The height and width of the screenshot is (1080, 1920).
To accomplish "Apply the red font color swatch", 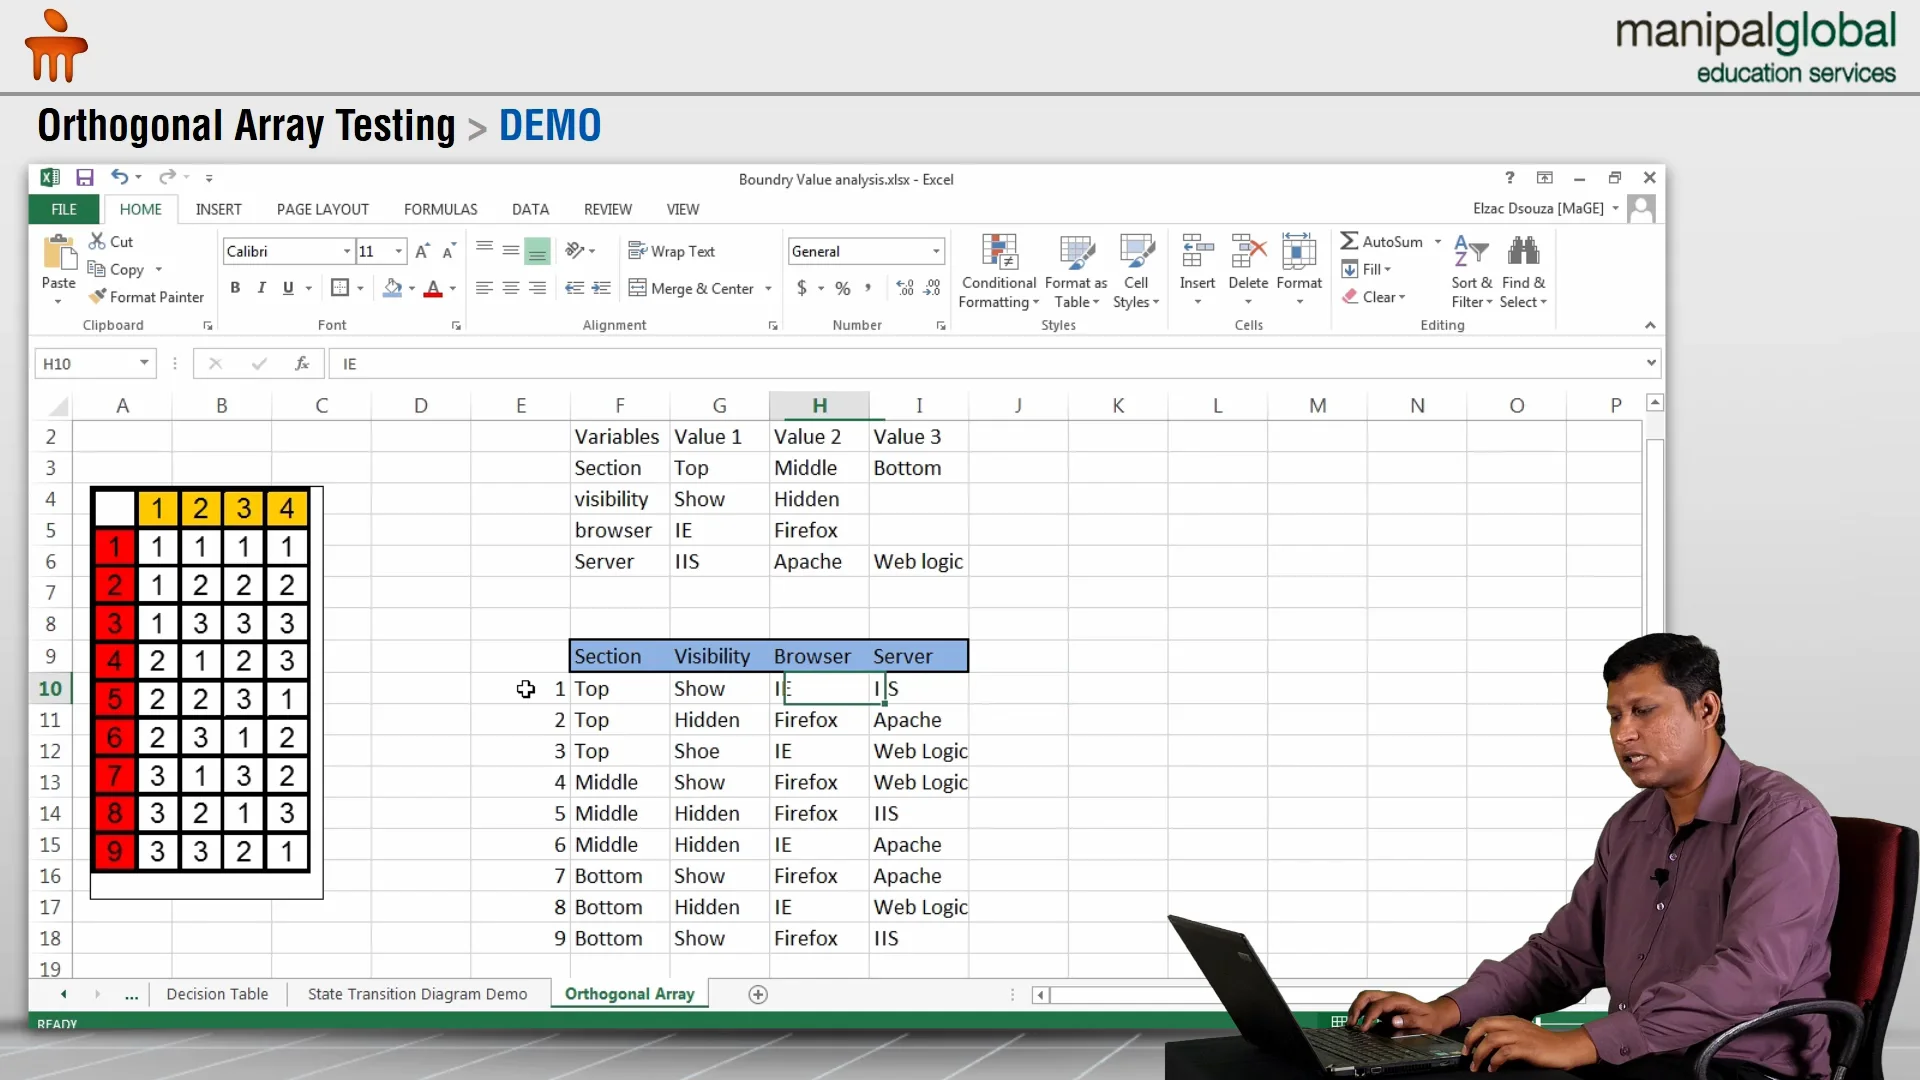I will tap(433, 288).
